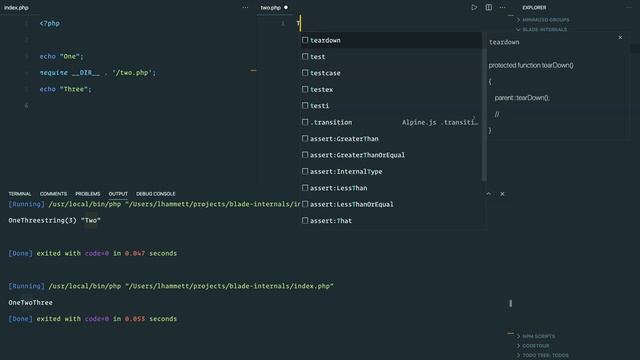640x360 pixels.
Task: Open the PROBLEMS panel tab
Action: (87, 194)
